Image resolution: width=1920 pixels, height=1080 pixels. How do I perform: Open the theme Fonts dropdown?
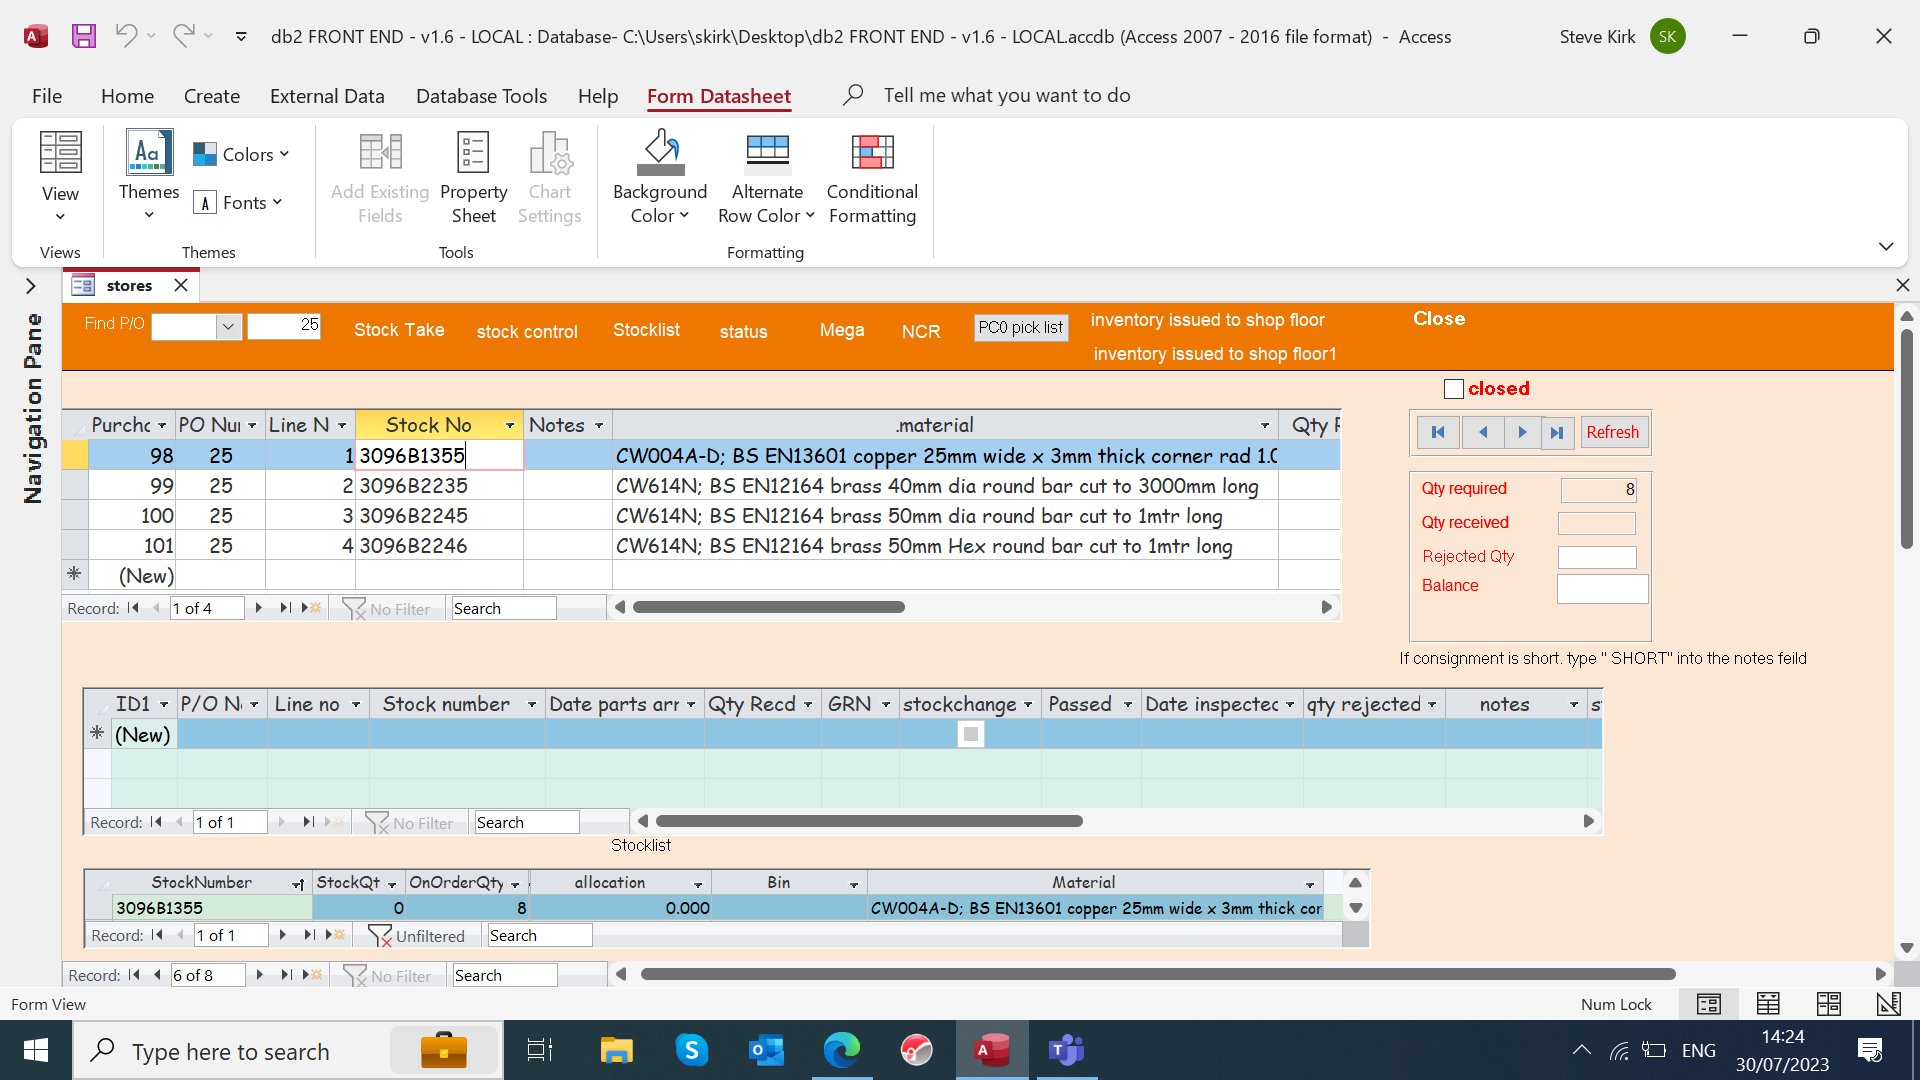pyautogui.click(x=238, y=202)
